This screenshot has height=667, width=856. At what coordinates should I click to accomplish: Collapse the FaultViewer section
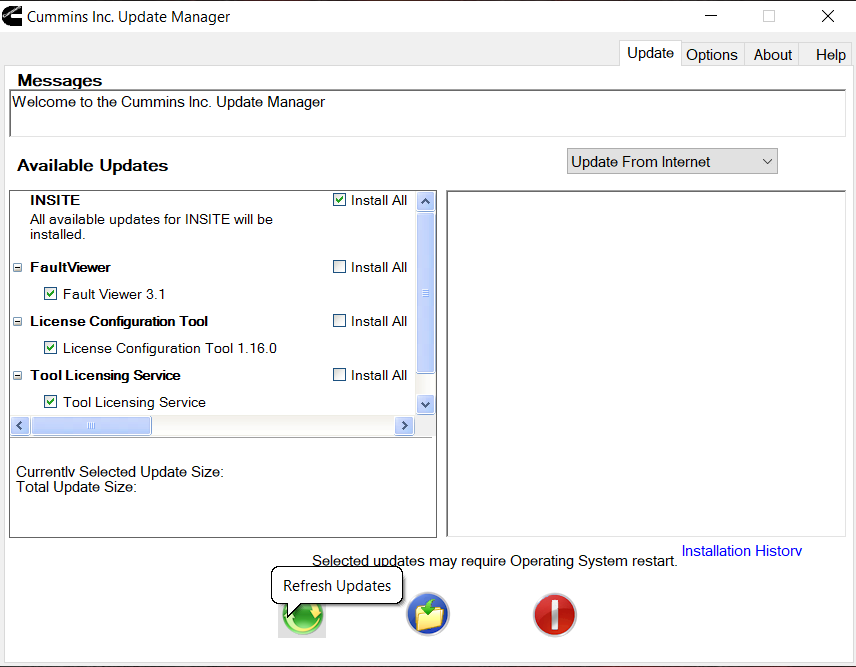click(15, 266)
